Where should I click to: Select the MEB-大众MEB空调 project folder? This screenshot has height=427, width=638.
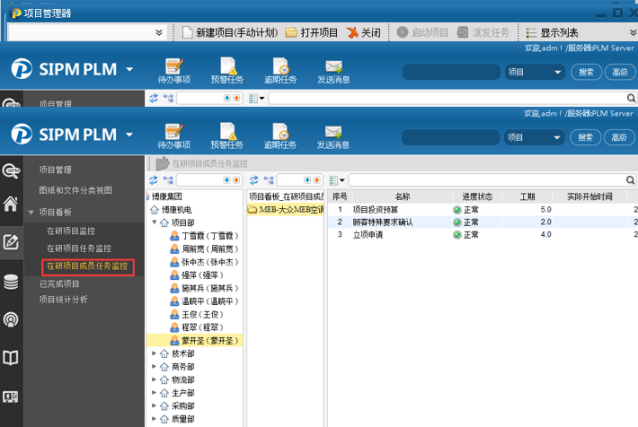coord(286,210)
